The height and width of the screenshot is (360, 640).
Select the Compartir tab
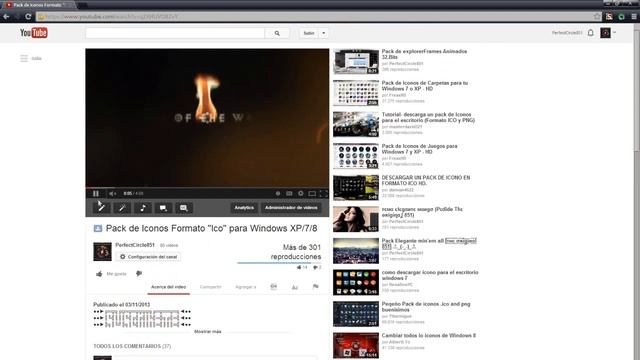pyautogui.click(x=211, y=287)
